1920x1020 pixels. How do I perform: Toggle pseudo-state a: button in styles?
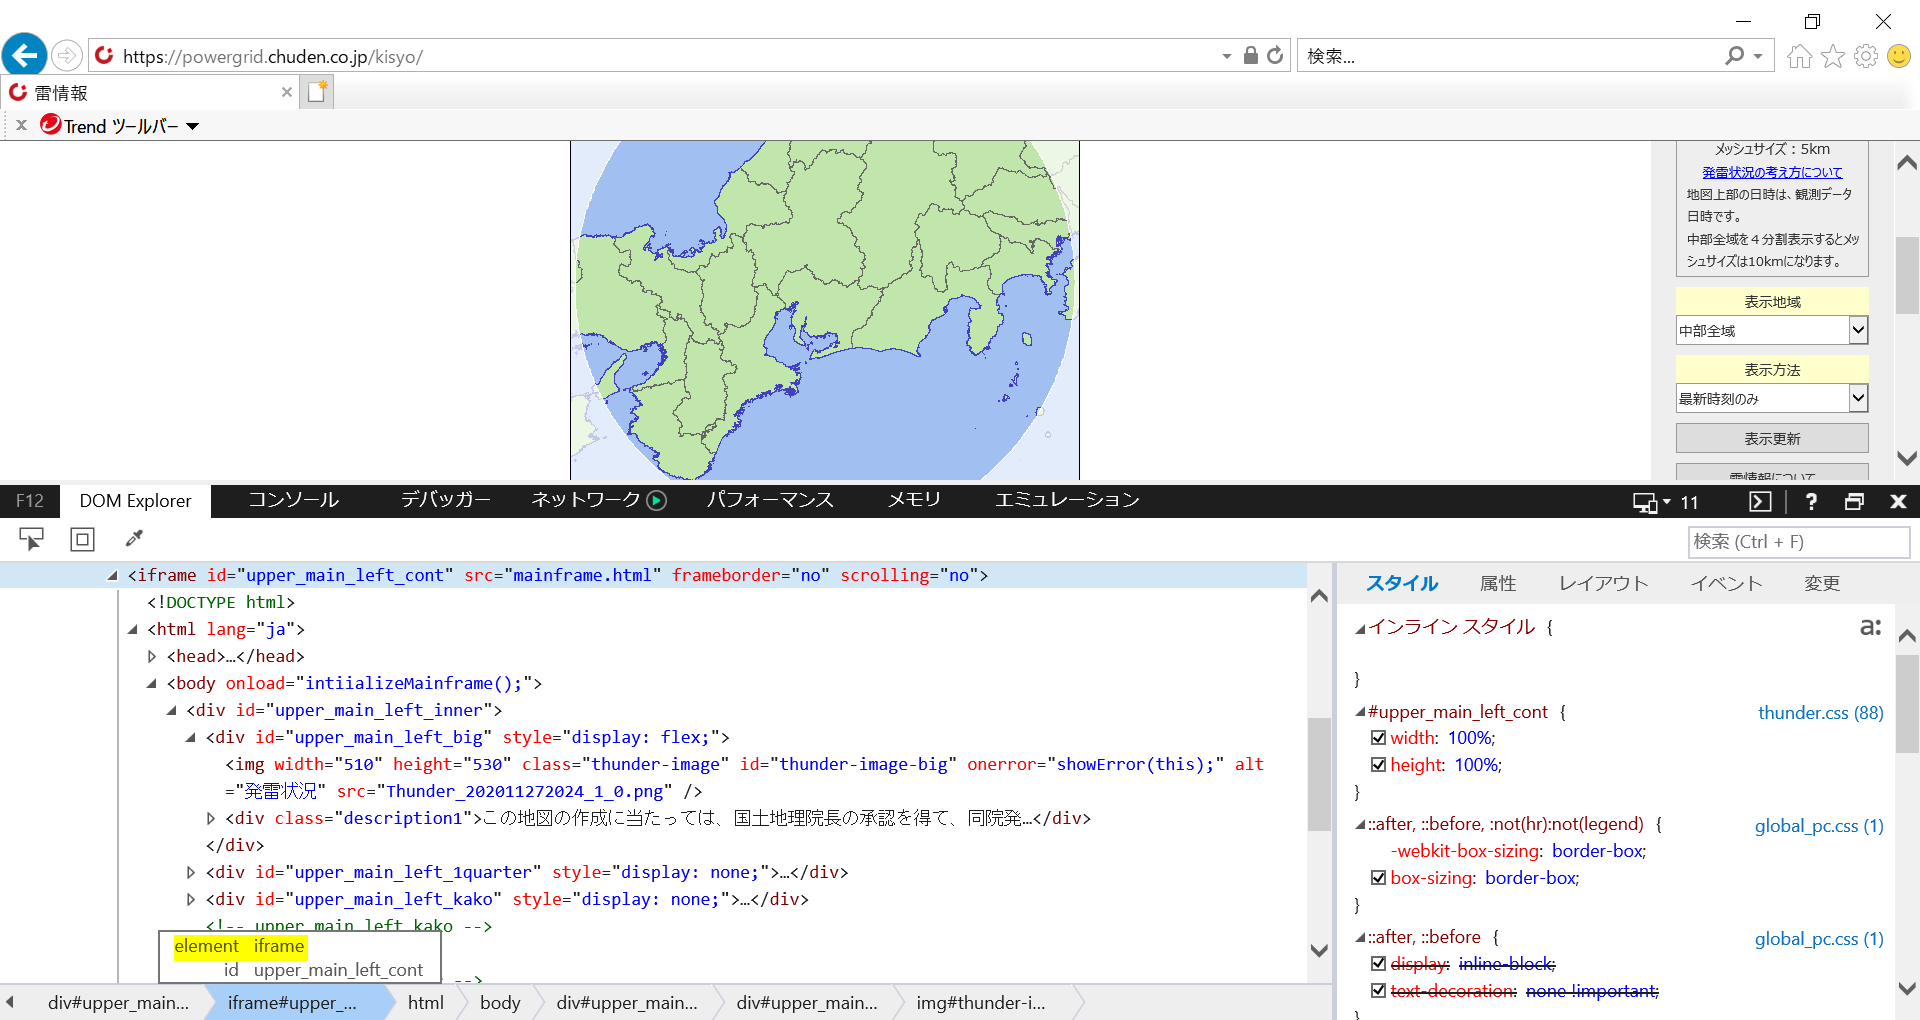click(1871, 627)
